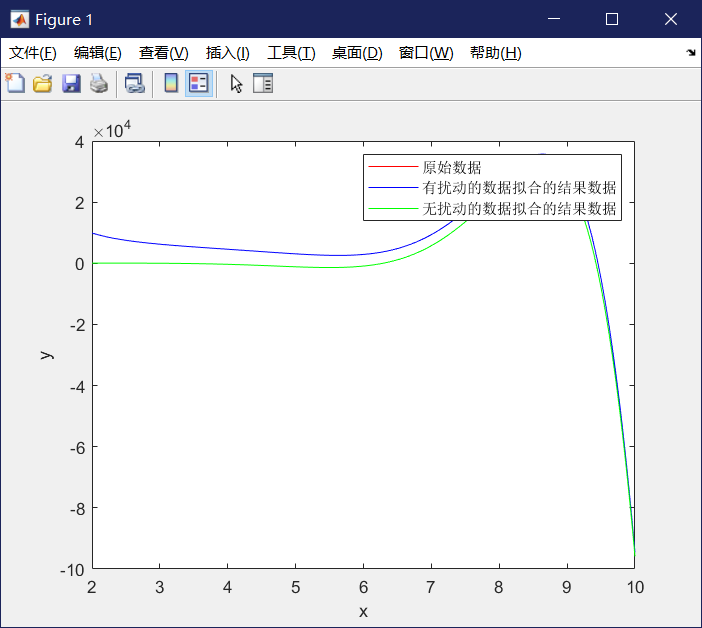This screenshot has width=702, height=628.
Task: Maximize the Figure 1 window
Action: pyautogui.click(x=612, y=19)
